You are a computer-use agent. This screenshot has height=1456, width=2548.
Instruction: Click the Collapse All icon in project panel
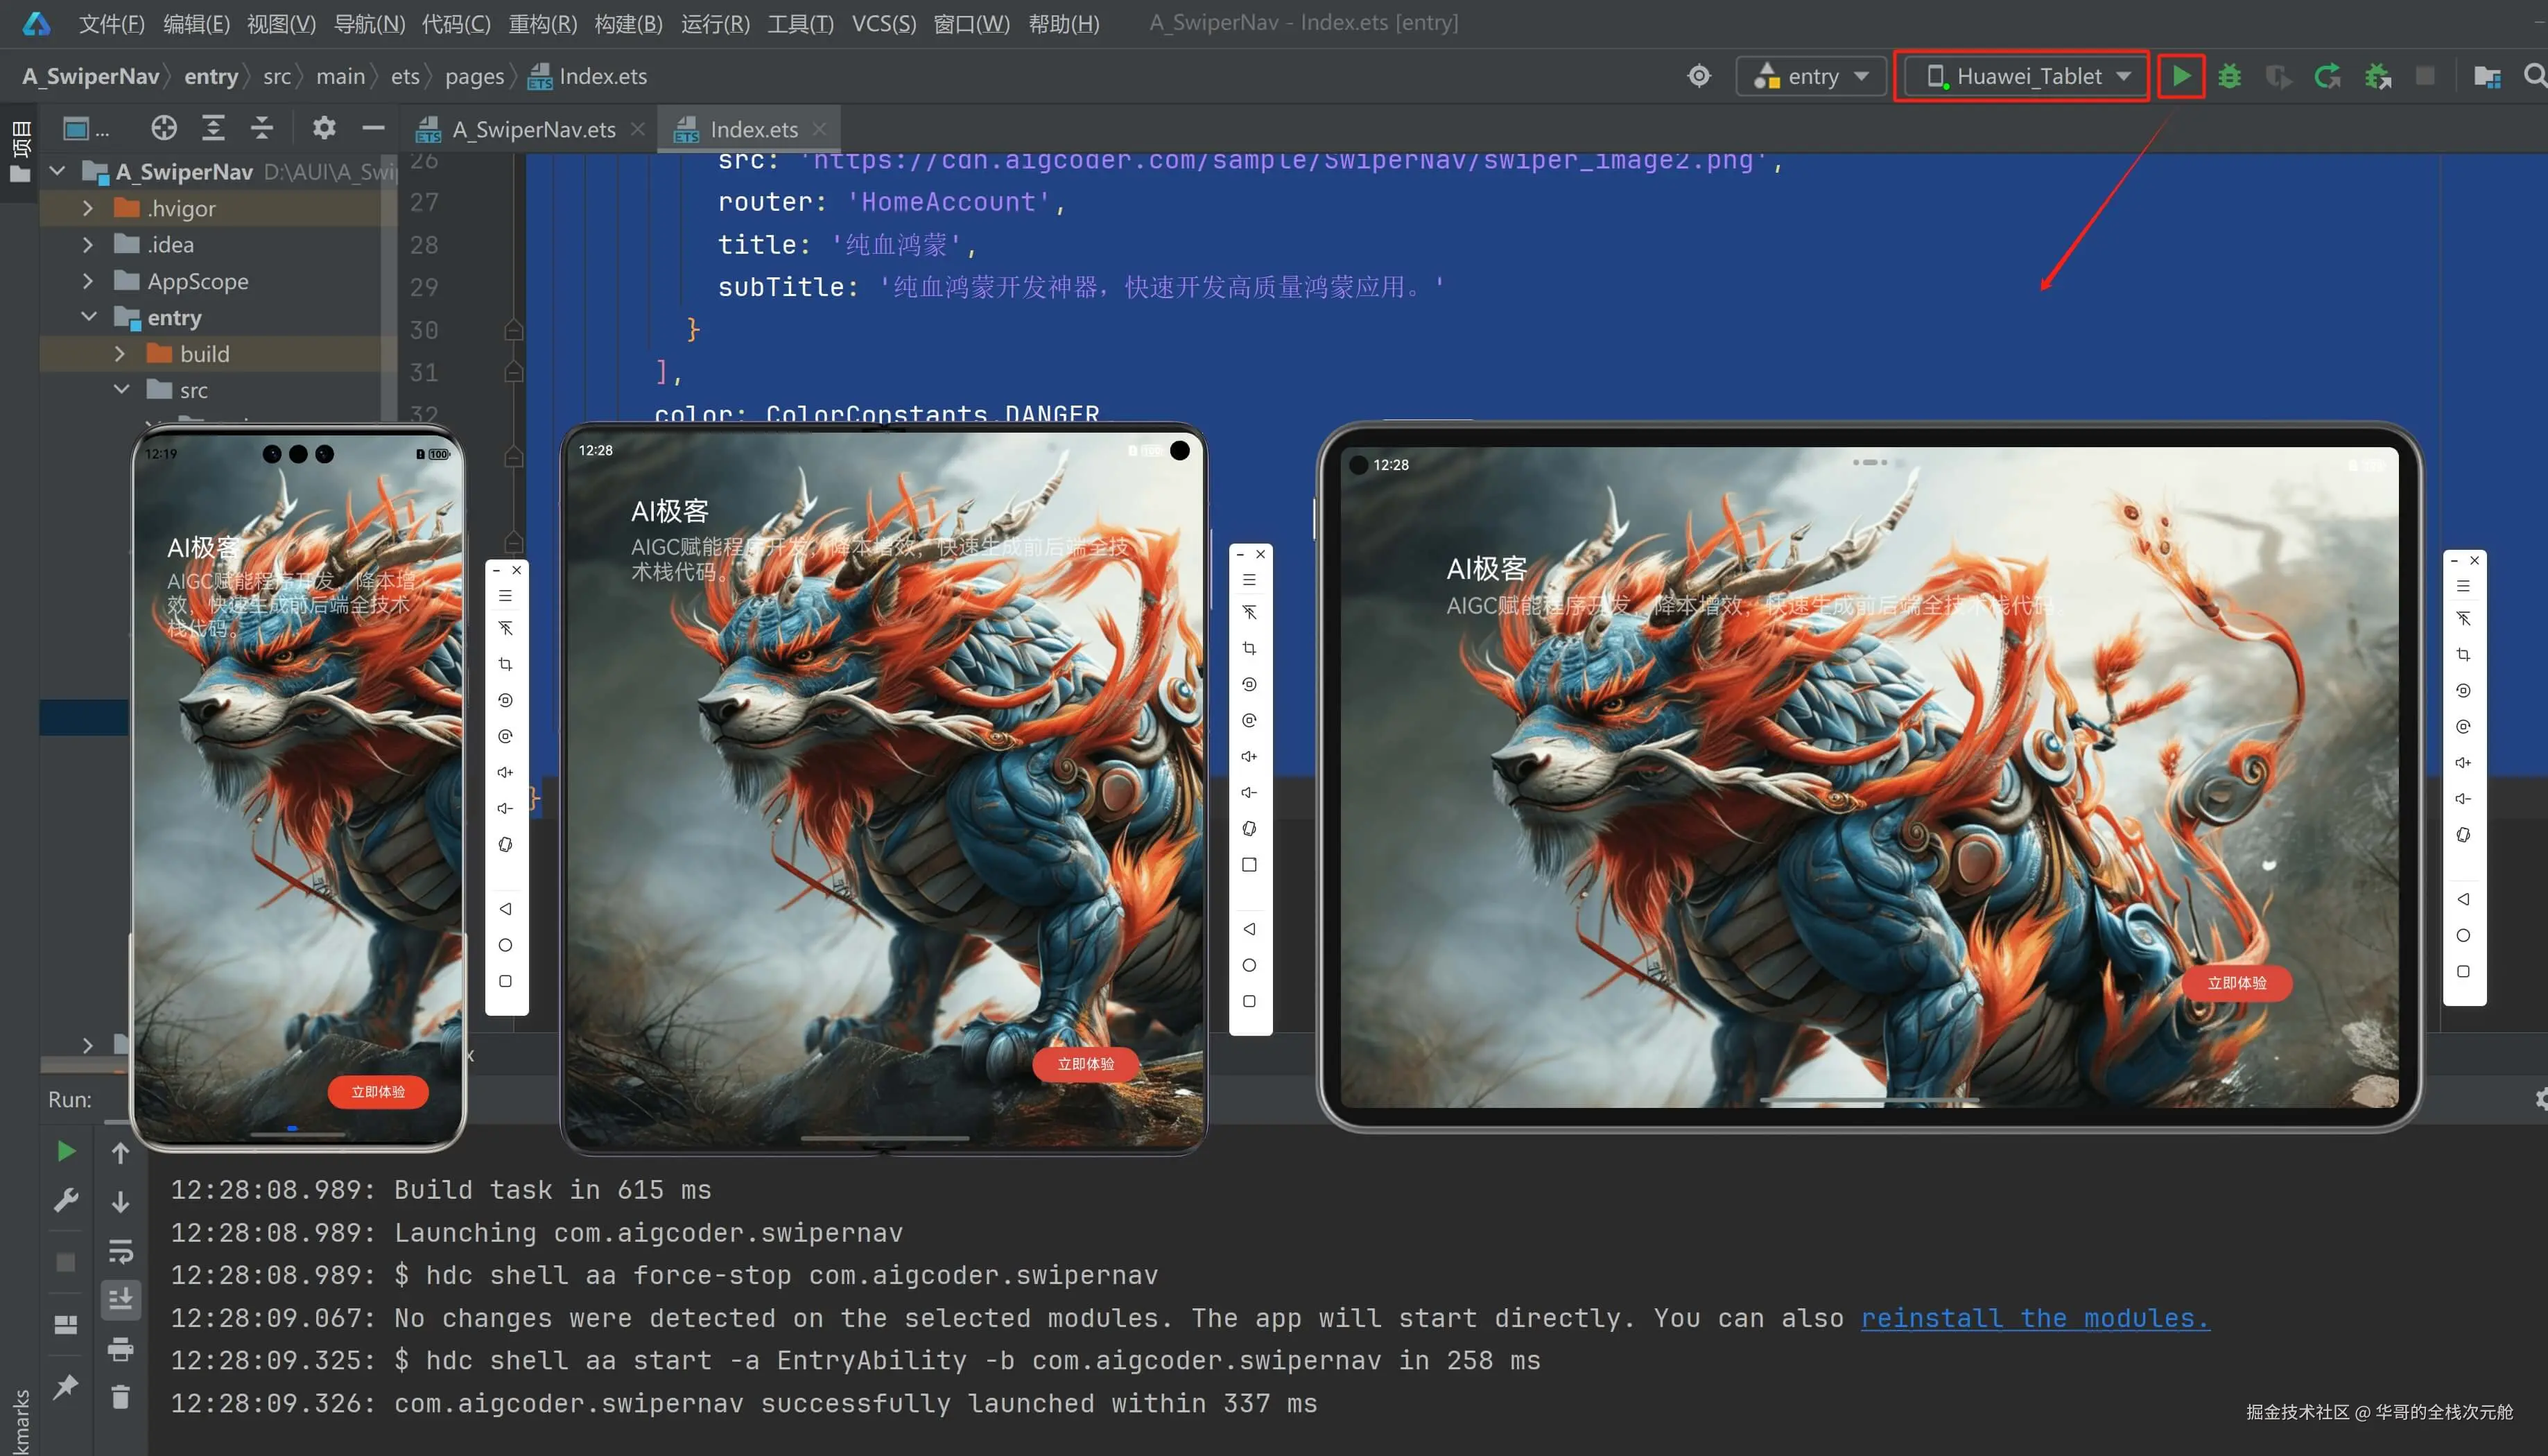[x=261, y=128]
